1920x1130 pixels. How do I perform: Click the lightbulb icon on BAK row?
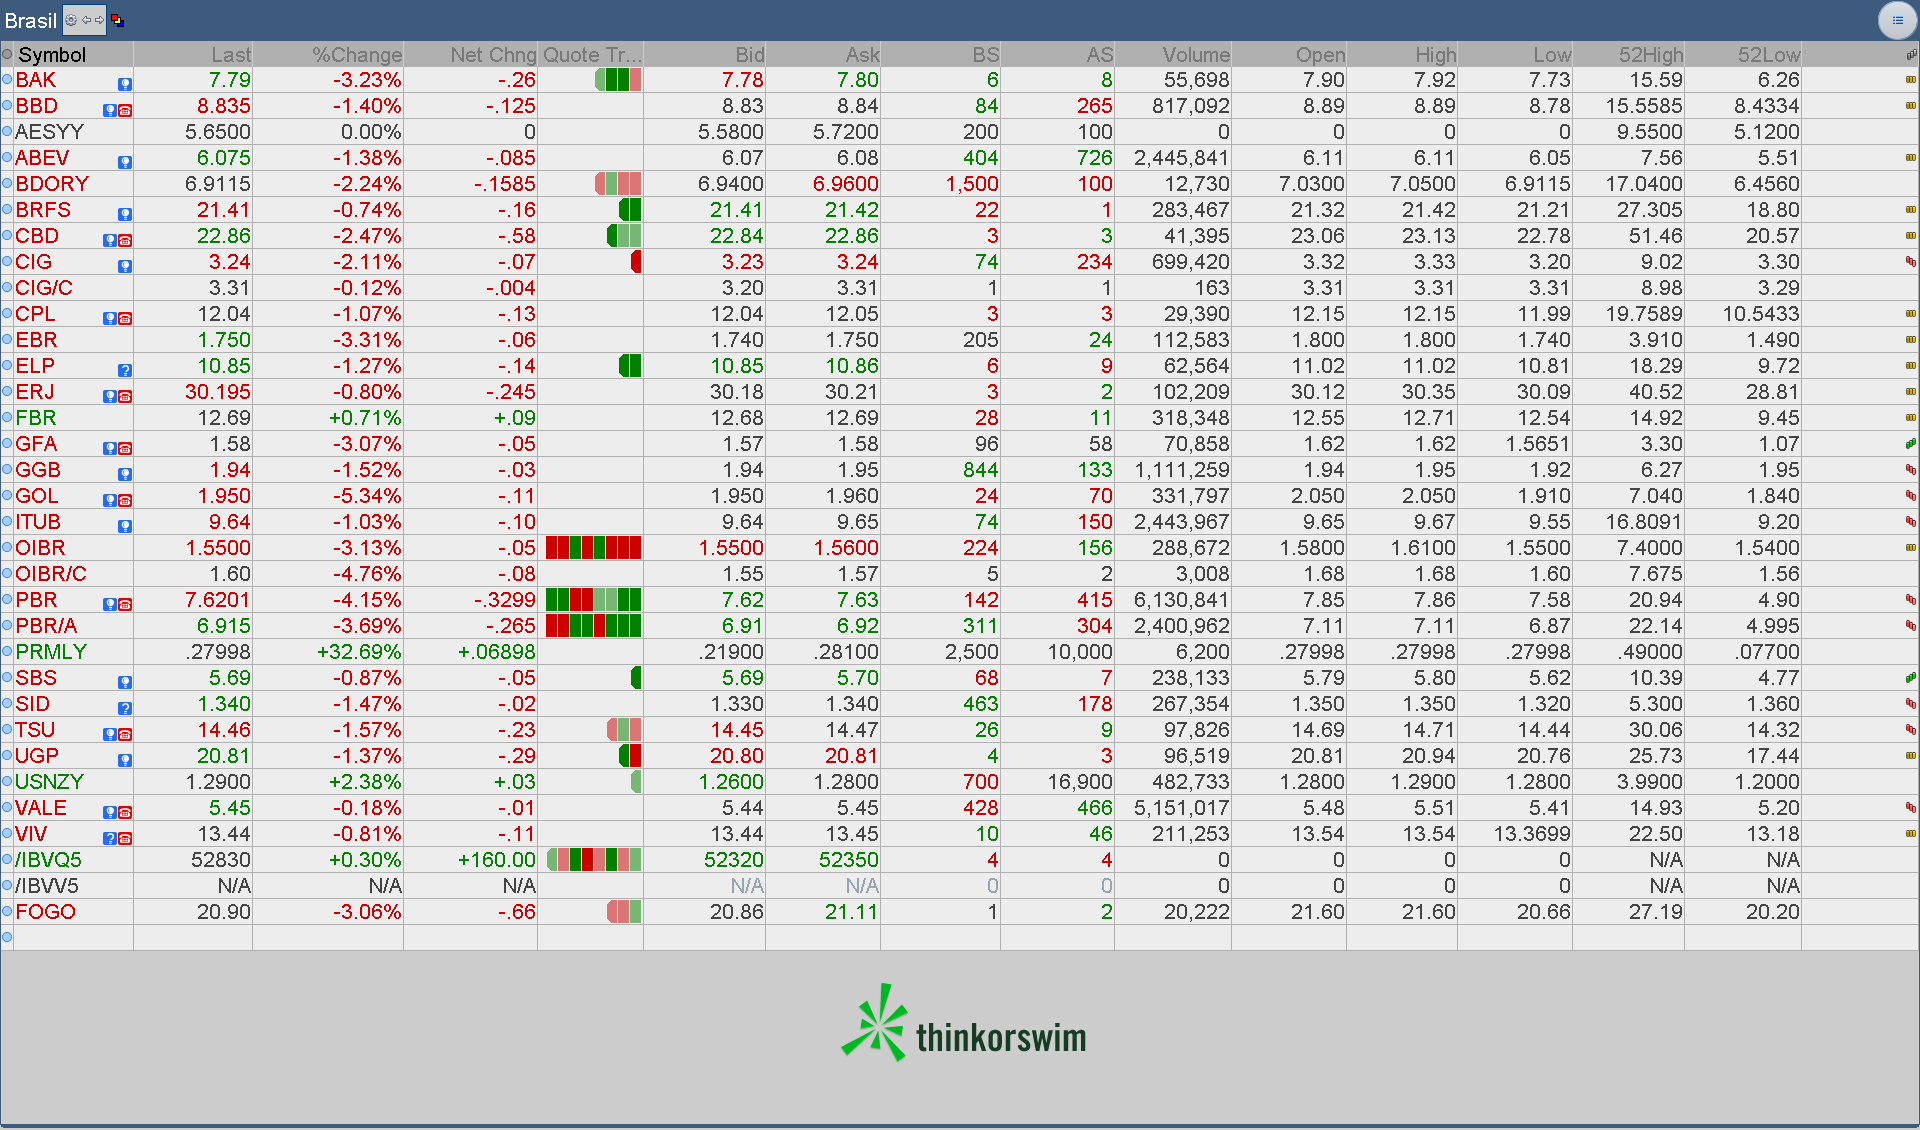coord(125,84)
